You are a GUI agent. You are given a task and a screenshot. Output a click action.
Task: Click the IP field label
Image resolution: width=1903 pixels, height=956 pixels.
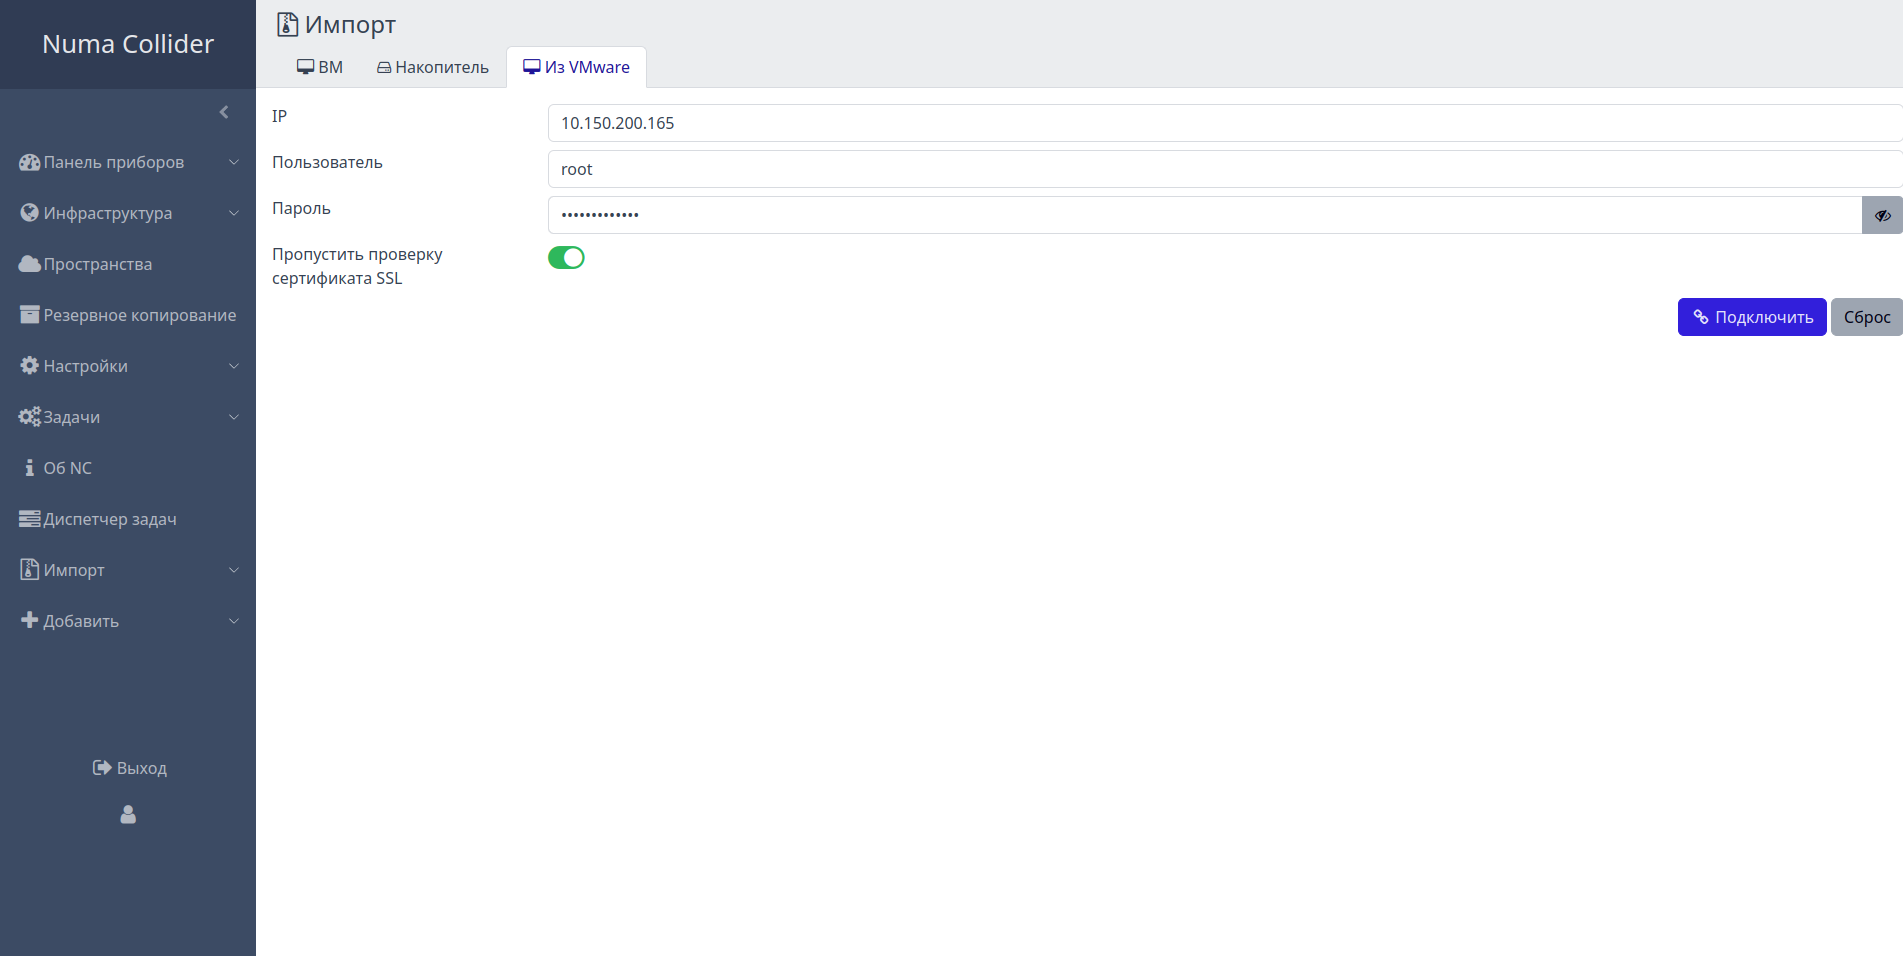[280, 116]
